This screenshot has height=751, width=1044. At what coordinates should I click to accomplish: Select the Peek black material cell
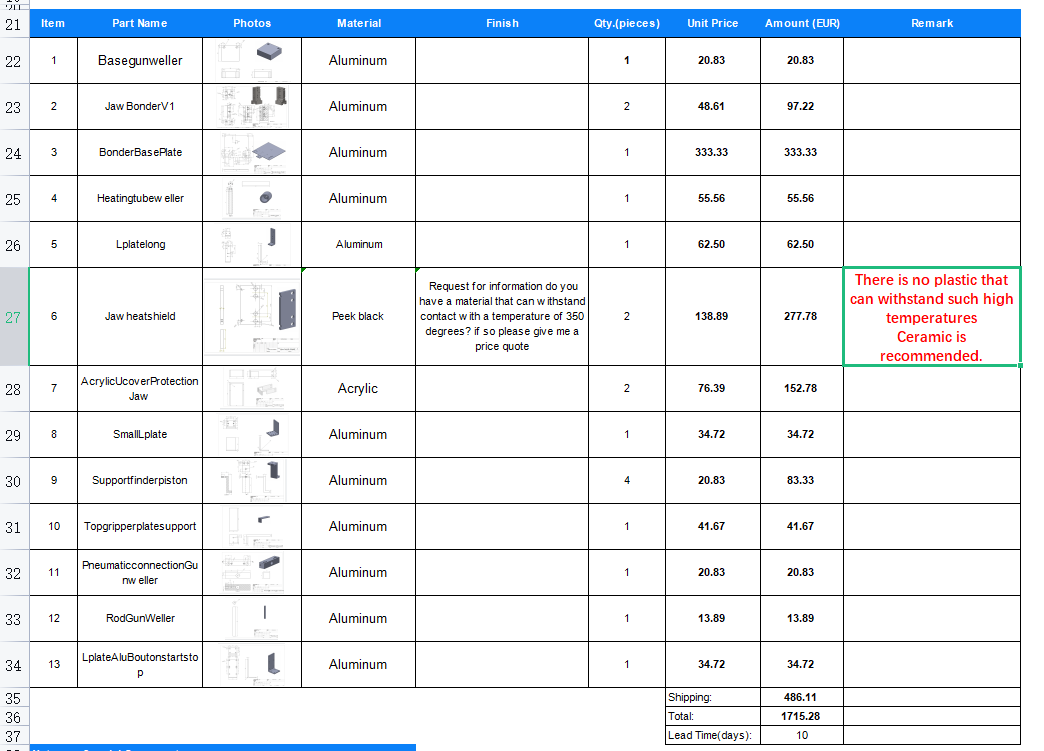point(358,316)
